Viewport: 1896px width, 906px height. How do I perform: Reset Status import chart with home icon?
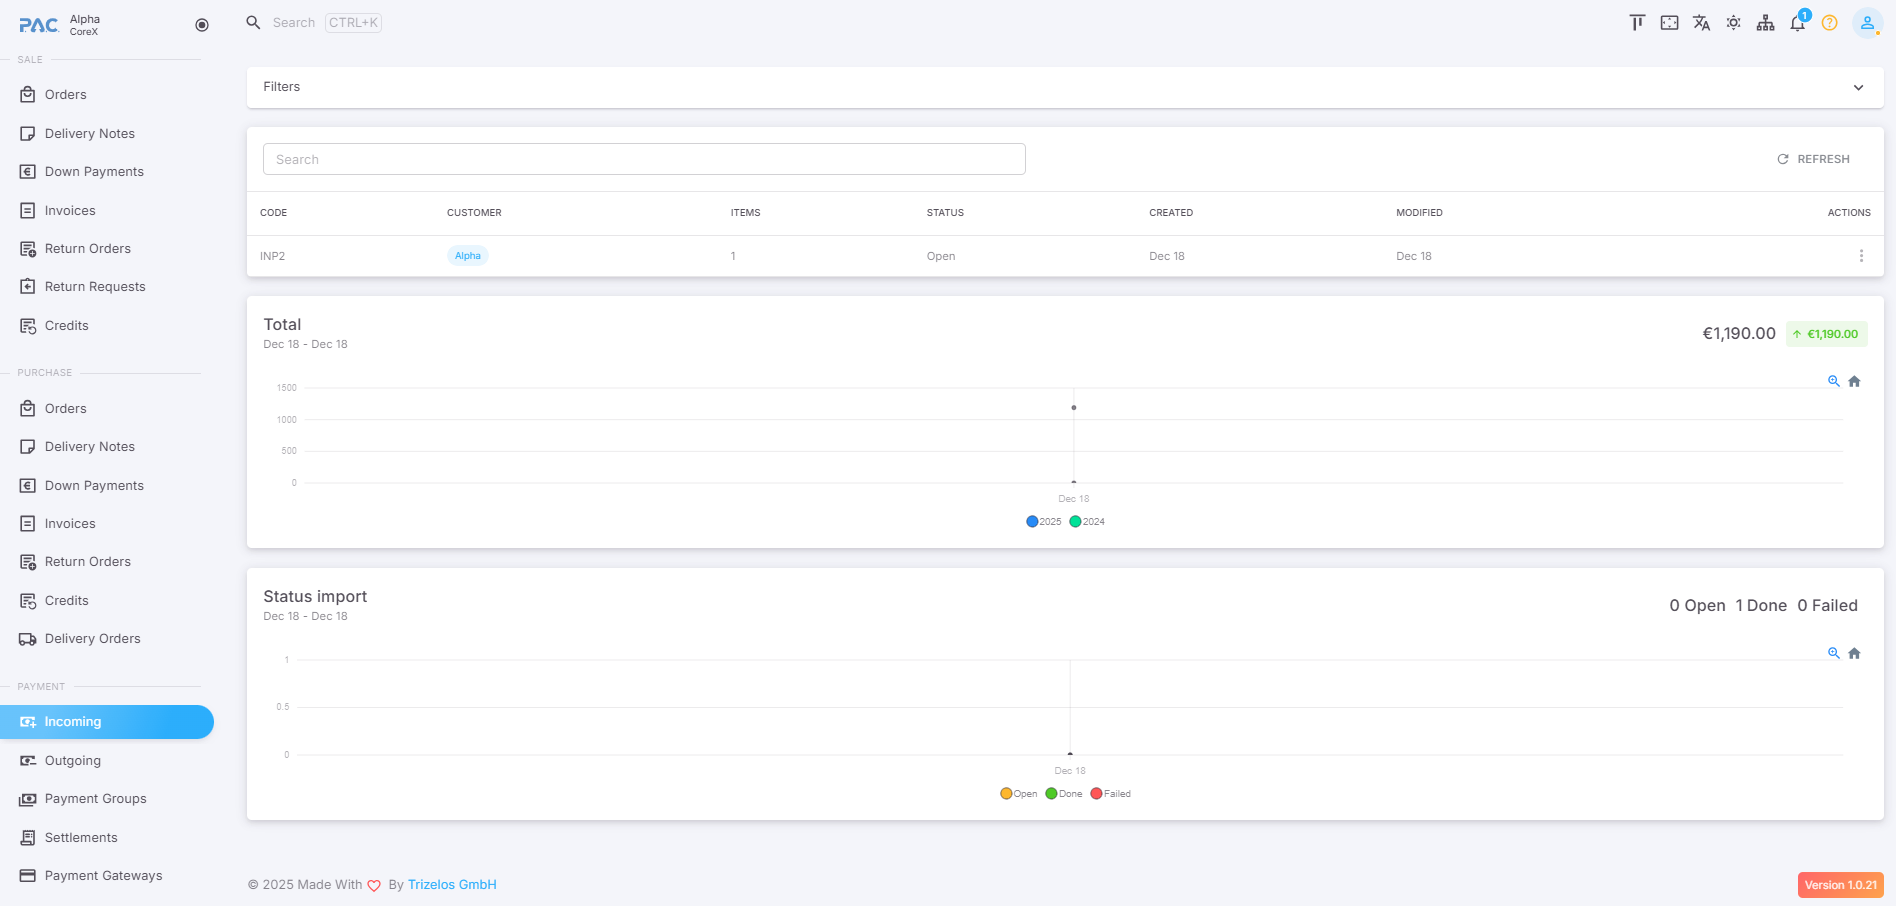click(1854, 653)
